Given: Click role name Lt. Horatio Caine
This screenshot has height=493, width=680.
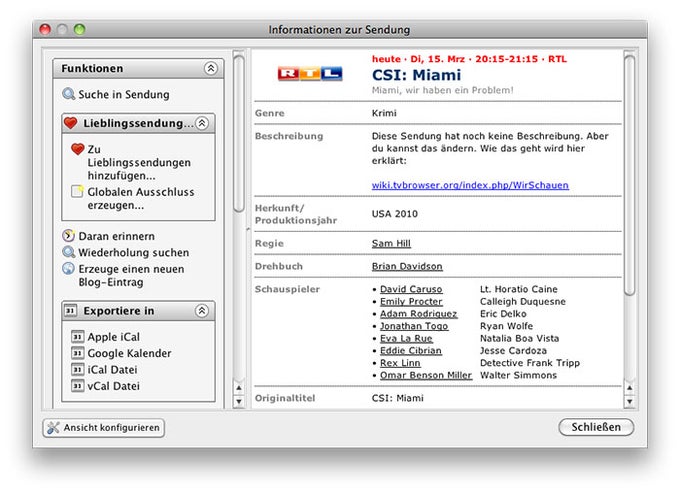Looking at the screenshot, I should click(519, 289).
